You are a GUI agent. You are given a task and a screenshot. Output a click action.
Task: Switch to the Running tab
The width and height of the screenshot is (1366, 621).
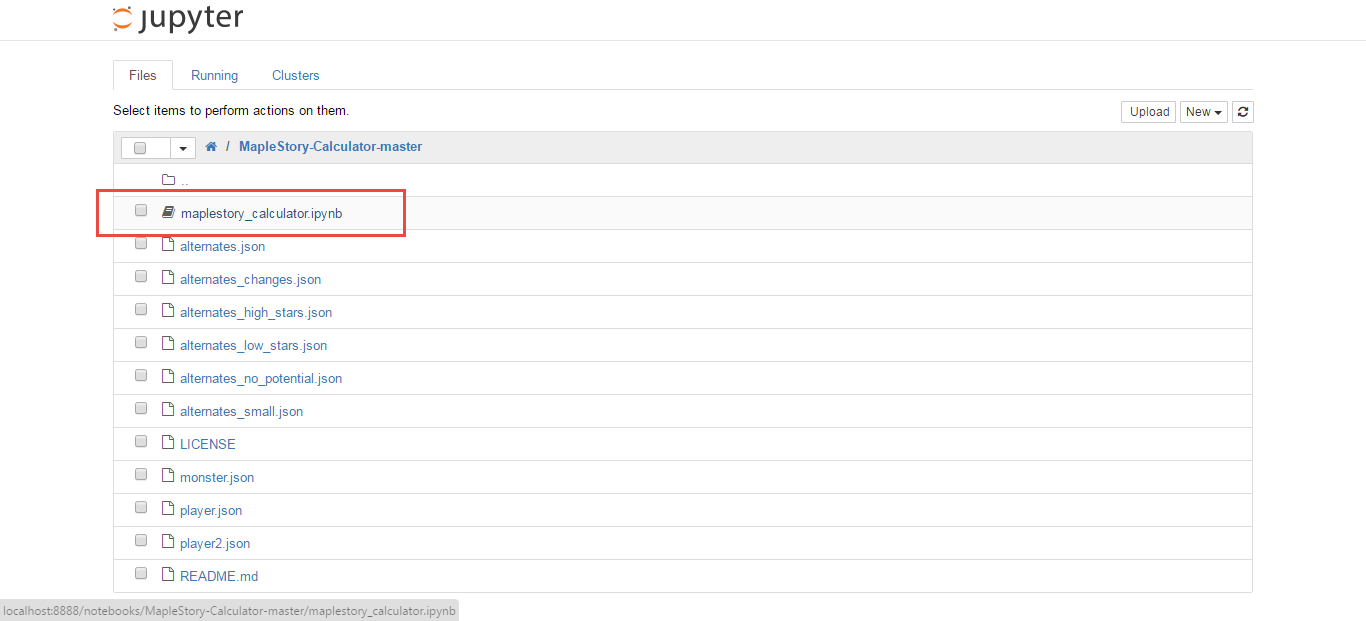pos(215,75)
